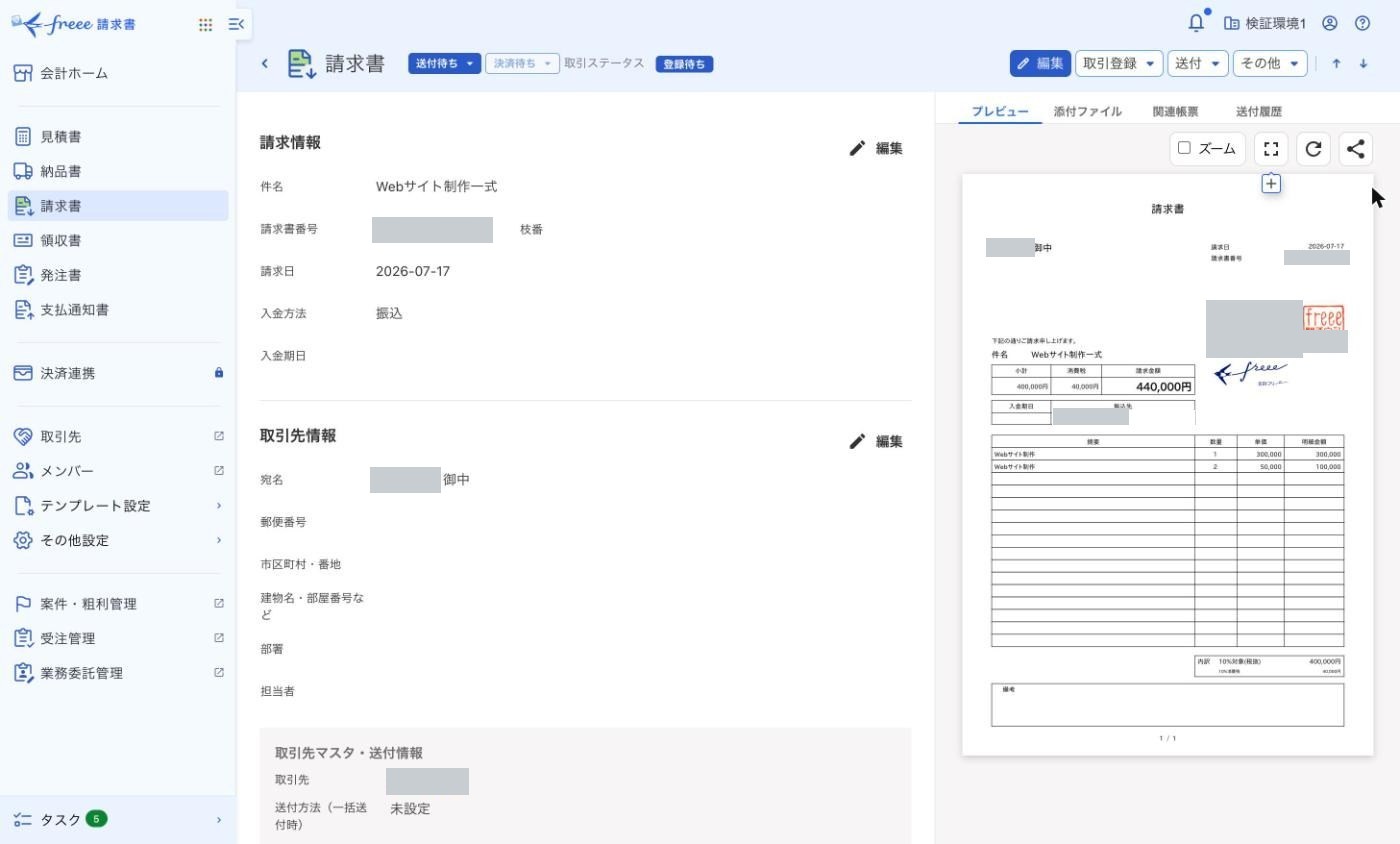Click the 取引先 value in マスタ section
This screenshot has height=844, width=1400.
tap(427, 781)
